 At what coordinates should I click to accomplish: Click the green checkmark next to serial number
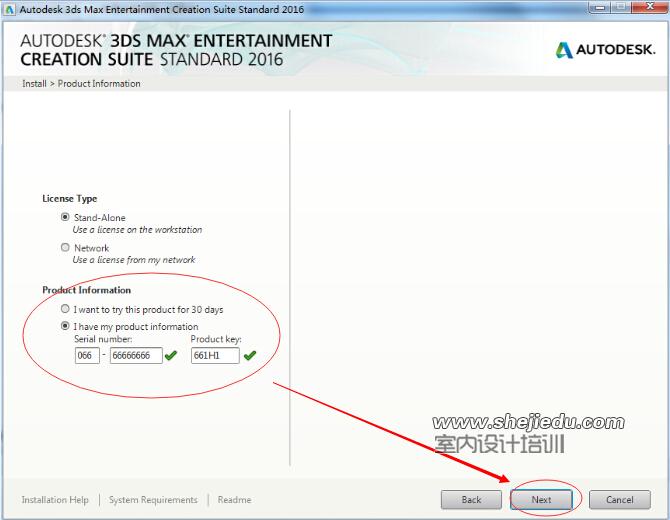click(x=170, y=355)
